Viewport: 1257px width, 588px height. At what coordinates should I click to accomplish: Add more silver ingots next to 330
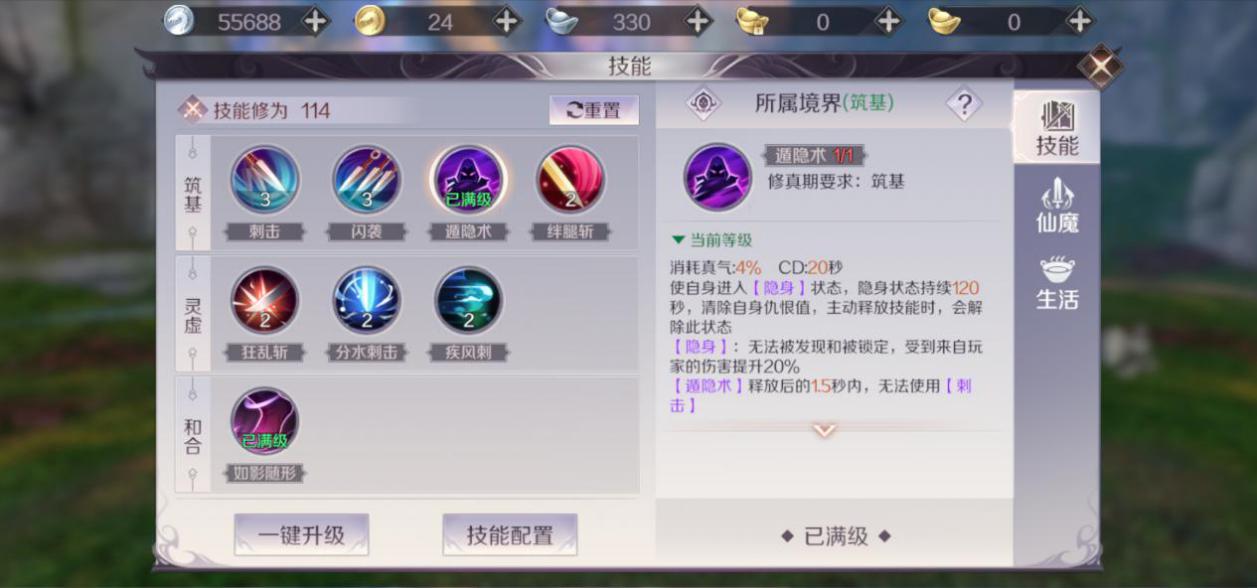point(697,21)
